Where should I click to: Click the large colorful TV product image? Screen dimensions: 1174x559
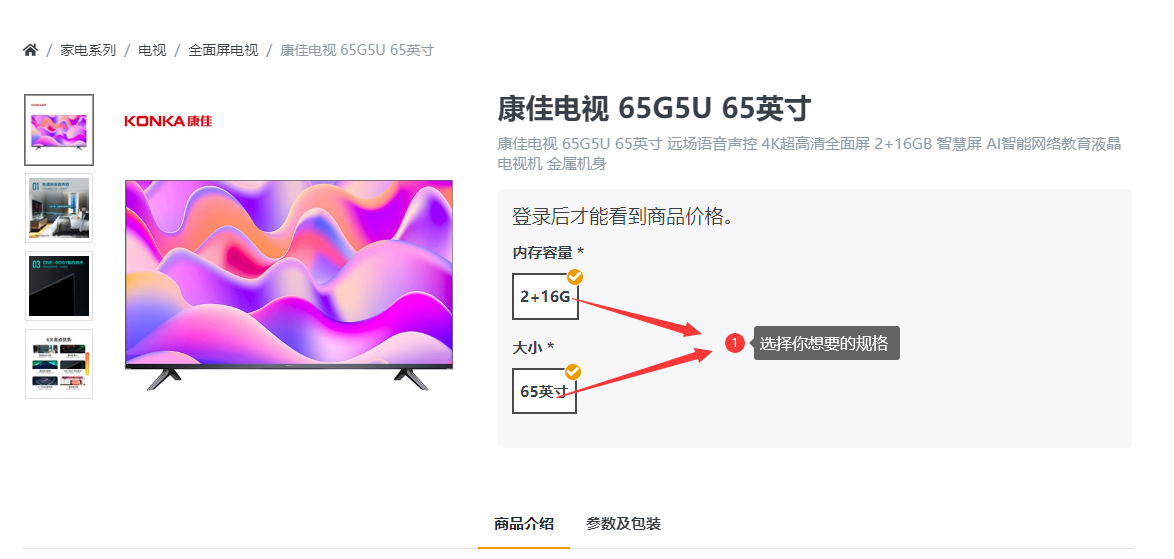(289, 284)
